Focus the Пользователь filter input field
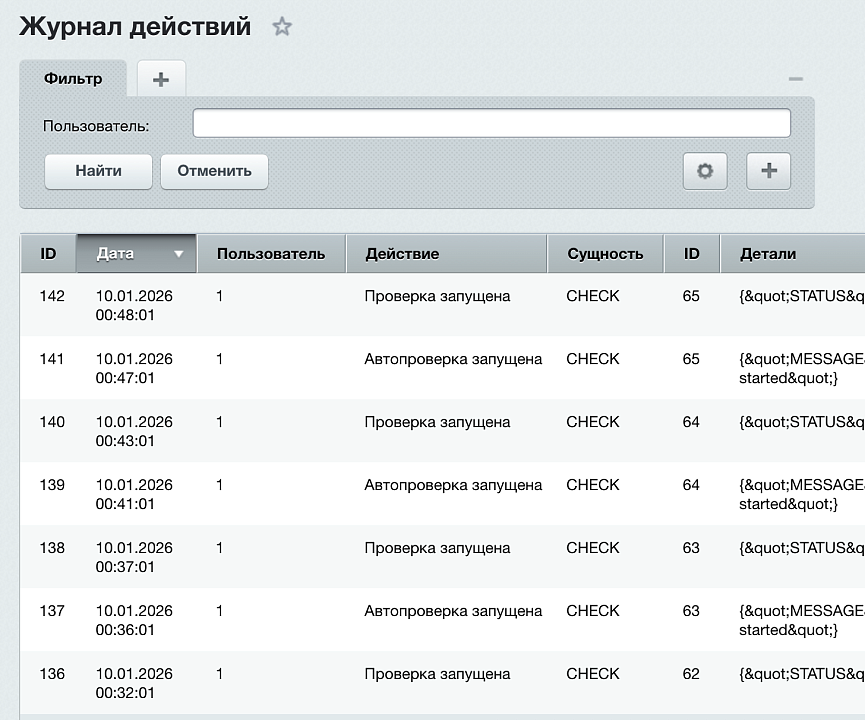Image resolution: width=865 pixels, height=720 pixels. (492, 123)
